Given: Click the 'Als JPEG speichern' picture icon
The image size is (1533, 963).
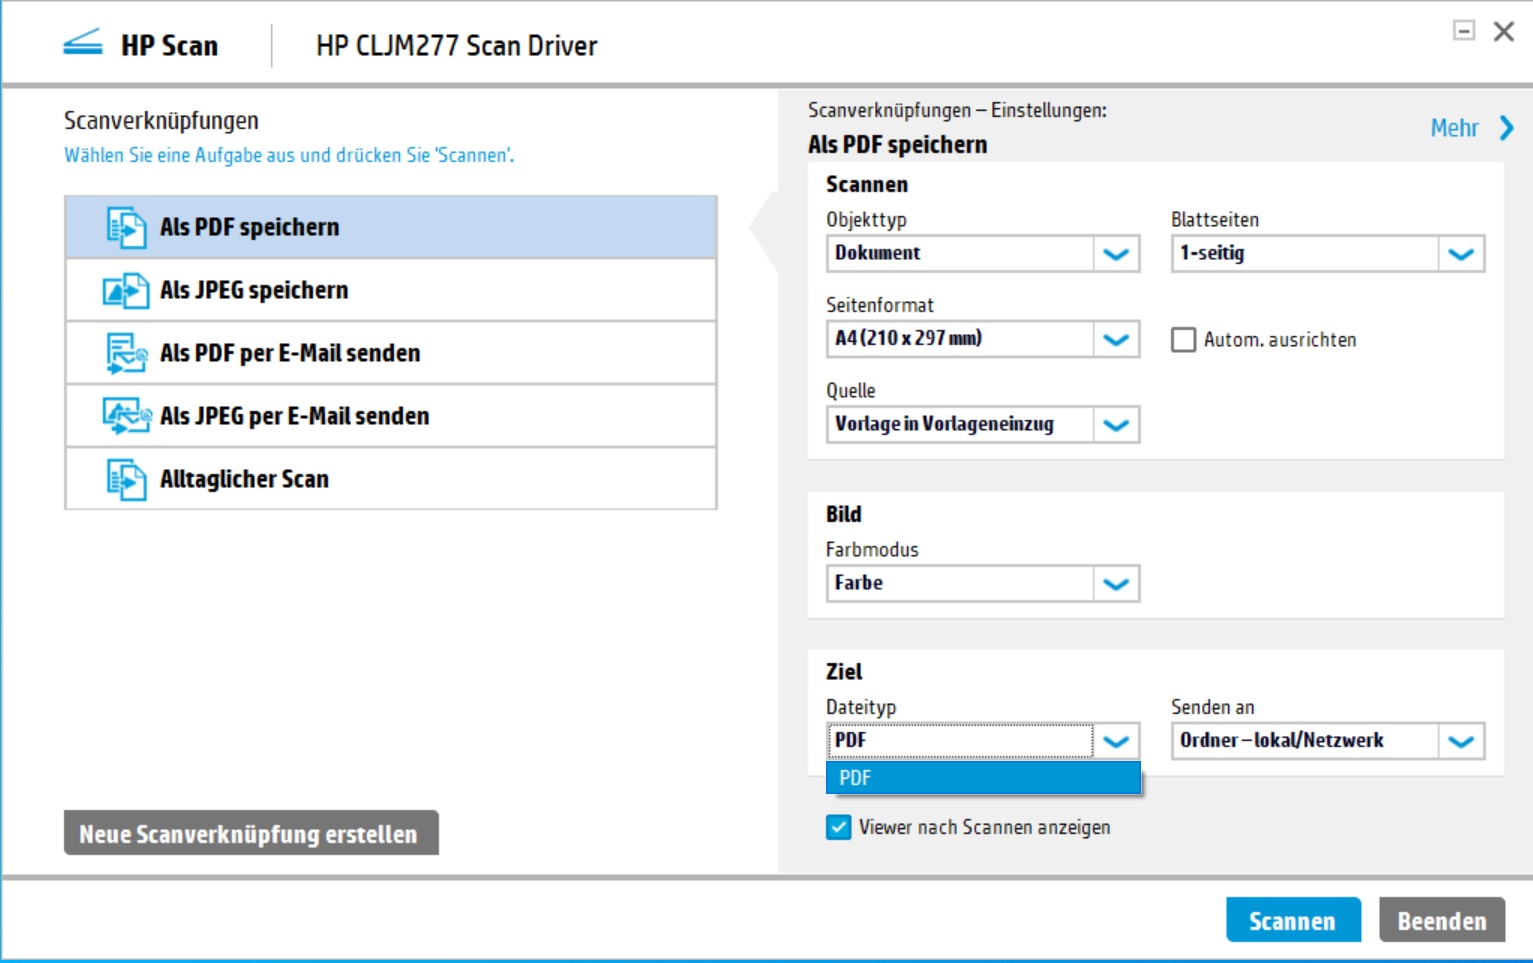Looking at the screenshot, I should [x=126, y=291].
